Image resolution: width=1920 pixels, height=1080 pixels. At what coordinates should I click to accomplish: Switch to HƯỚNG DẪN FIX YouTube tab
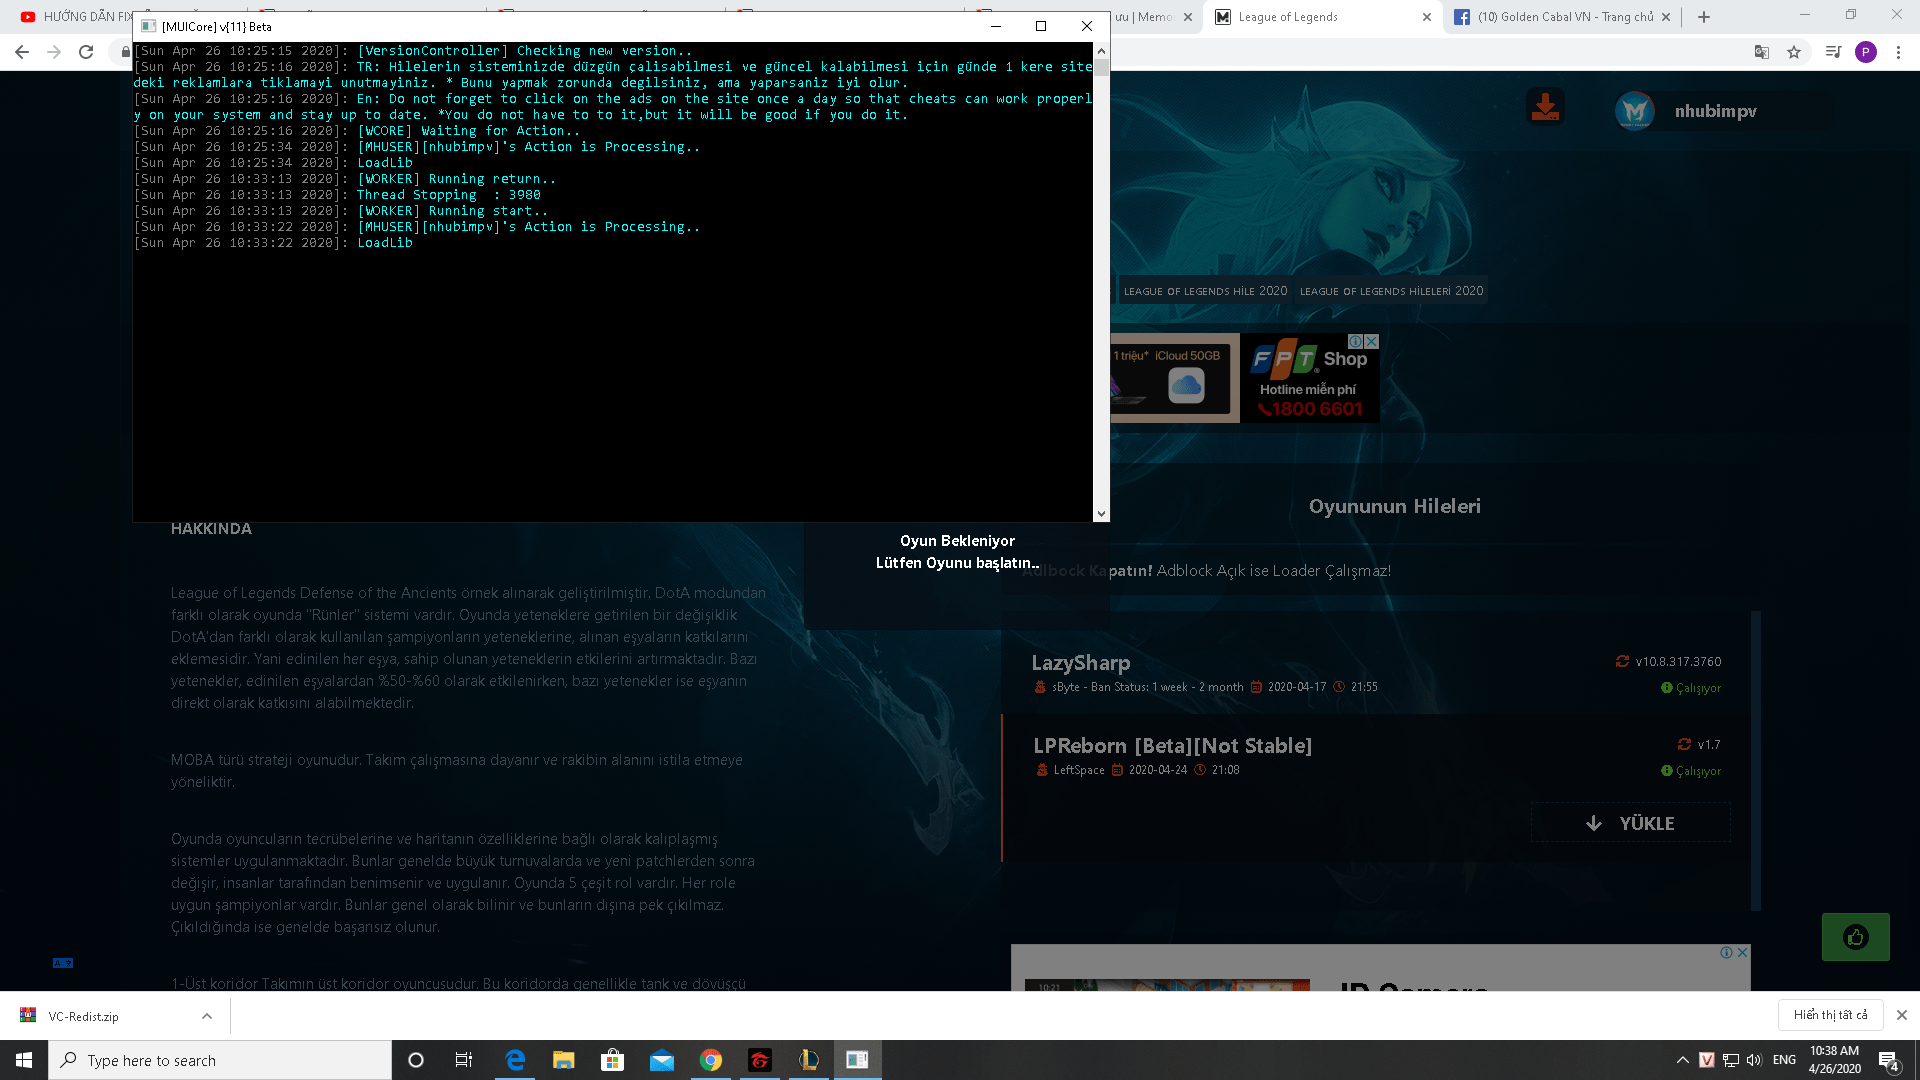tap(75, 17)
